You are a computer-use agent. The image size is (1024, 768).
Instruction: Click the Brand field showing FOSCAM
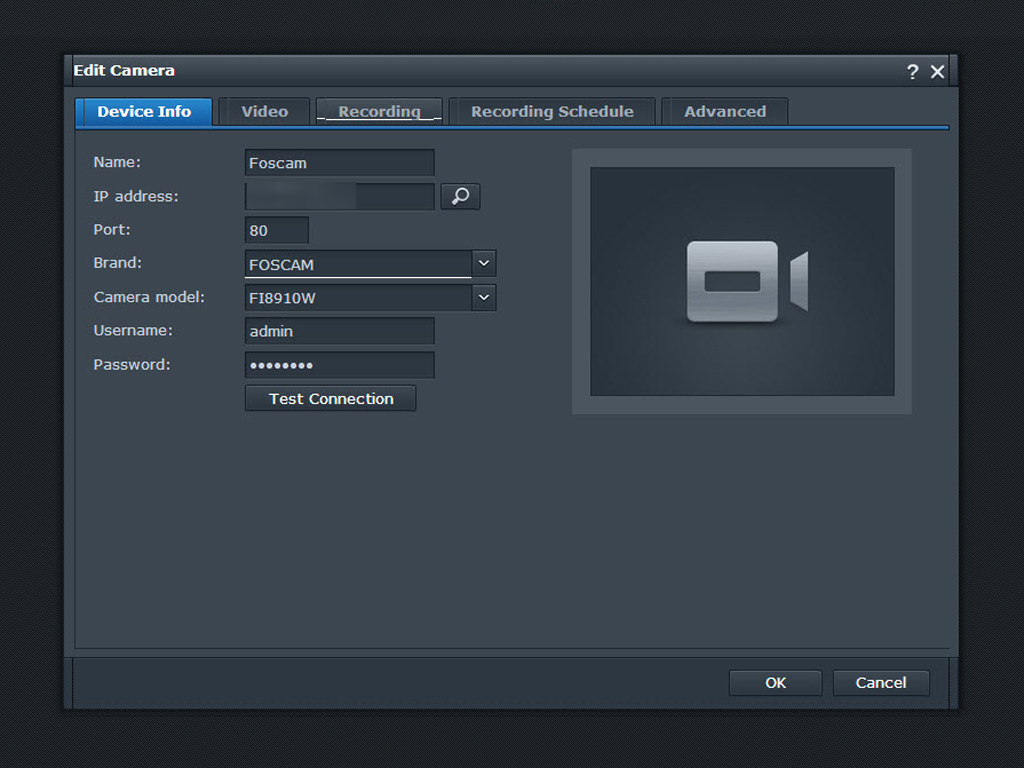tap(358, 264)
